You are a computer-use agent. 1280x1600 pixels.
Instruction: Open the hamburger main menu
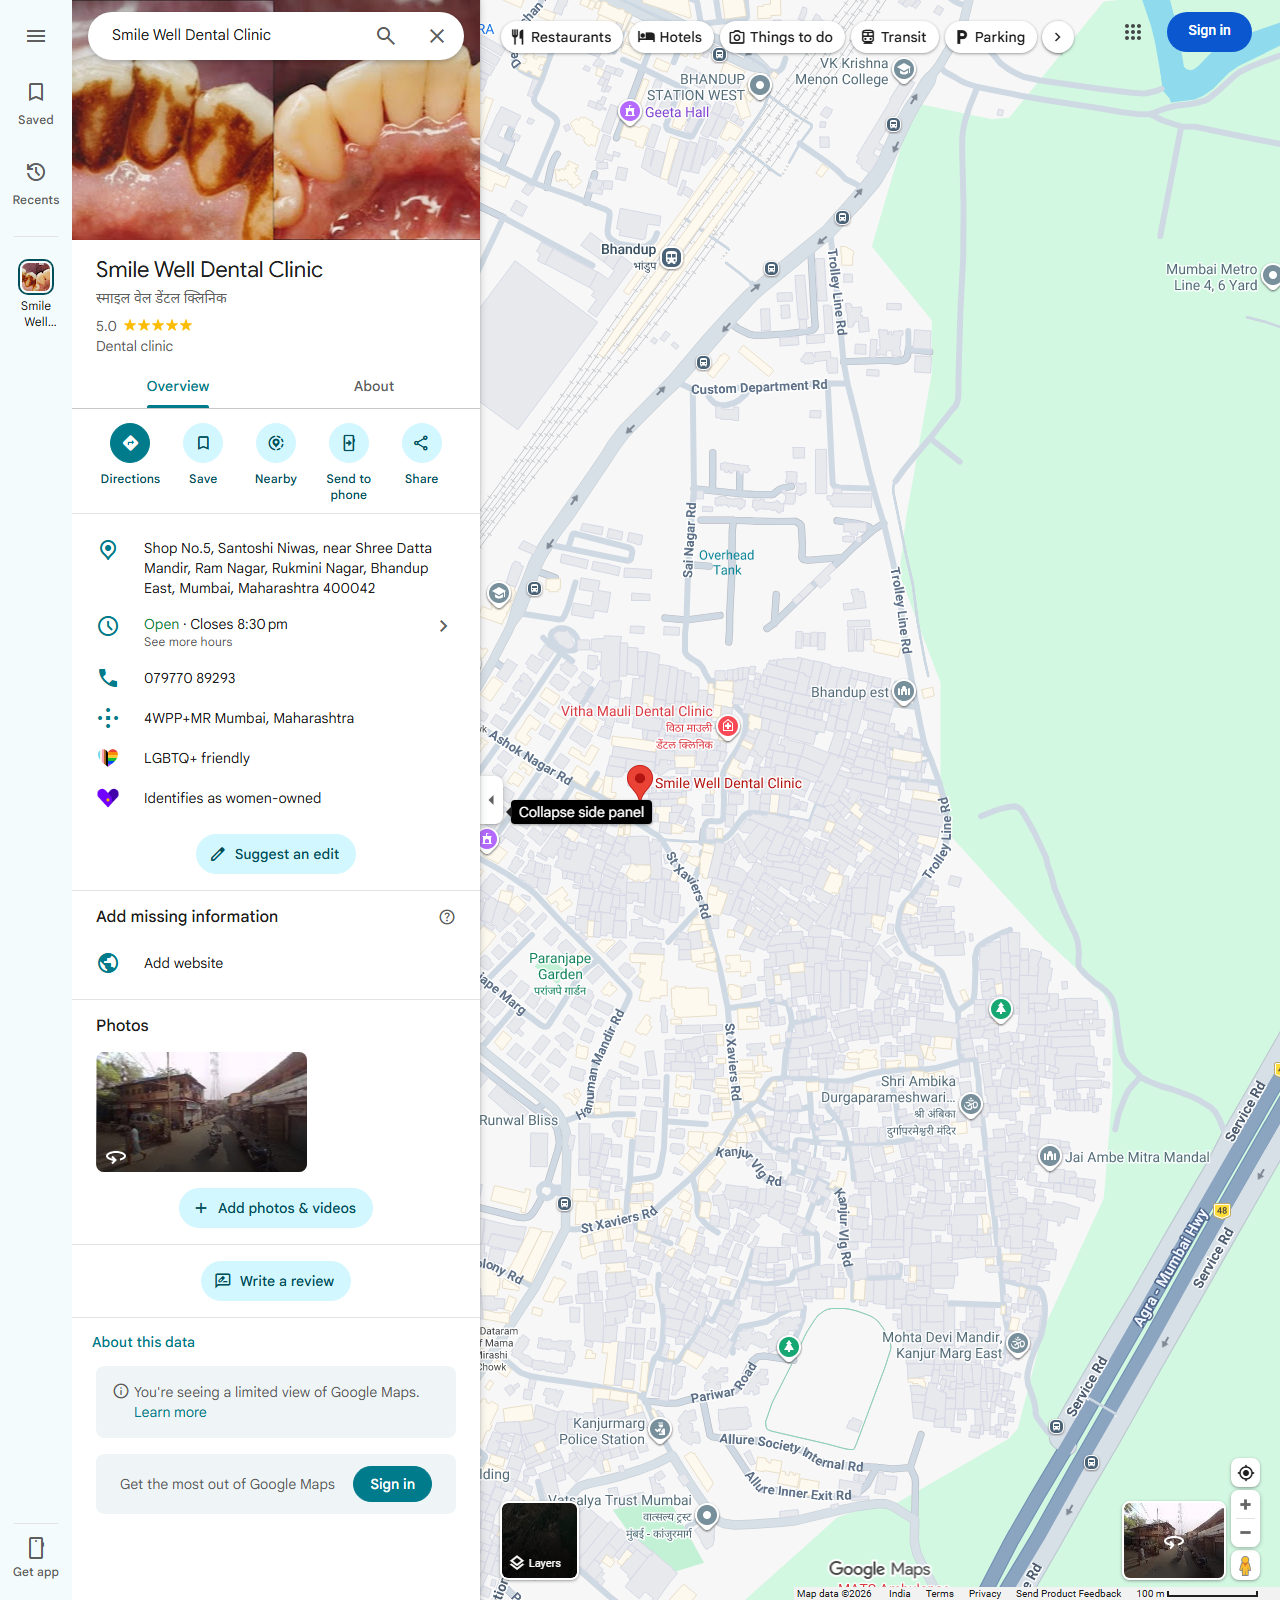(36, 36)
